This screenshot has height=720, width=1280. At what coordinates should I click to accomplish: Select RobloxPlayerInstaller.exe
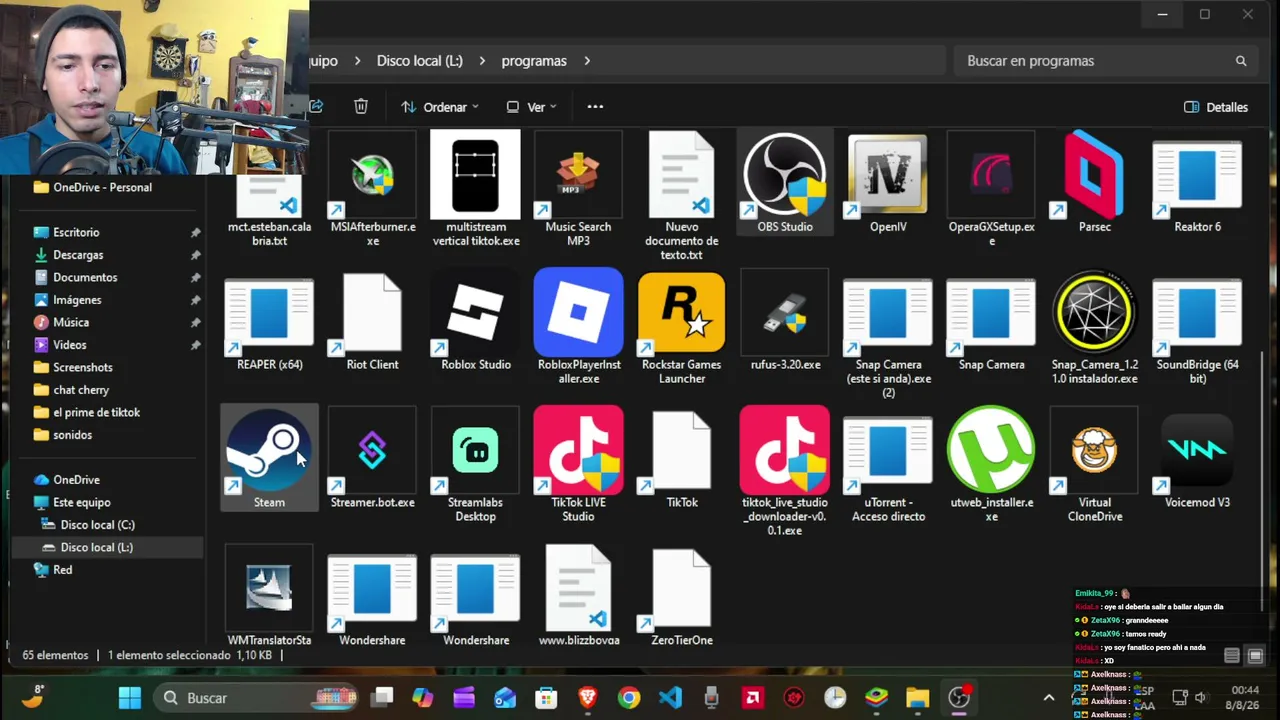[578, 327]
